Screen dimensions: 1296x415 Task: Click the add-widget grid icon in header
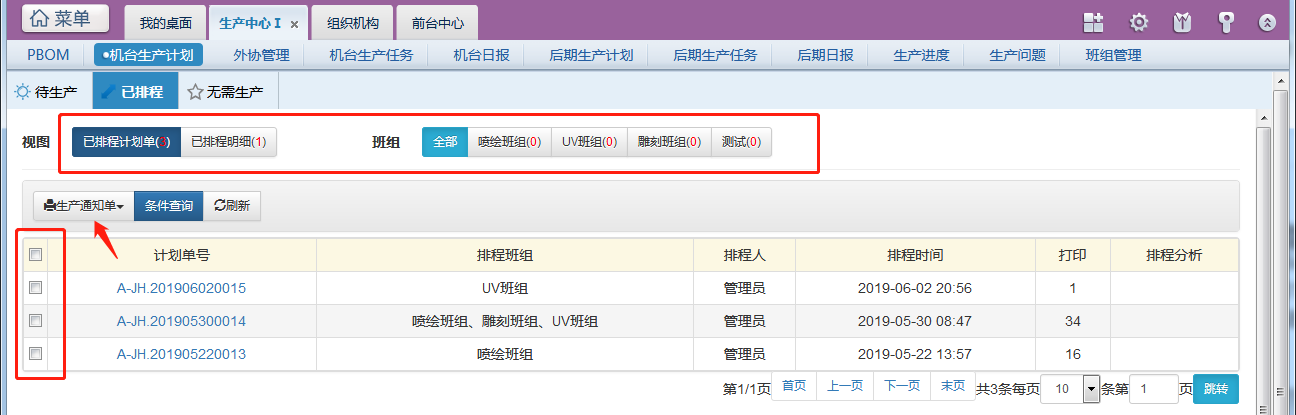[1093, 22]
